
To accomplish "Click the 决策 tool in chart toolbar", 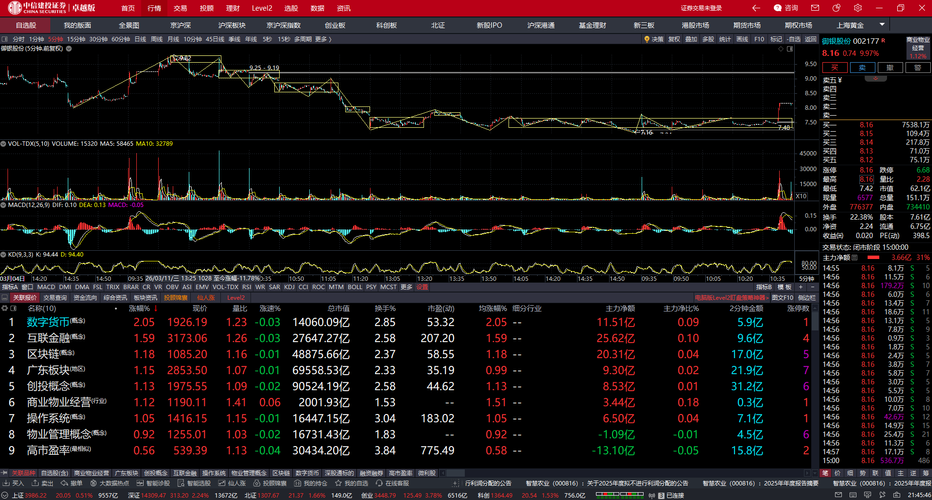I will (655, 39).
